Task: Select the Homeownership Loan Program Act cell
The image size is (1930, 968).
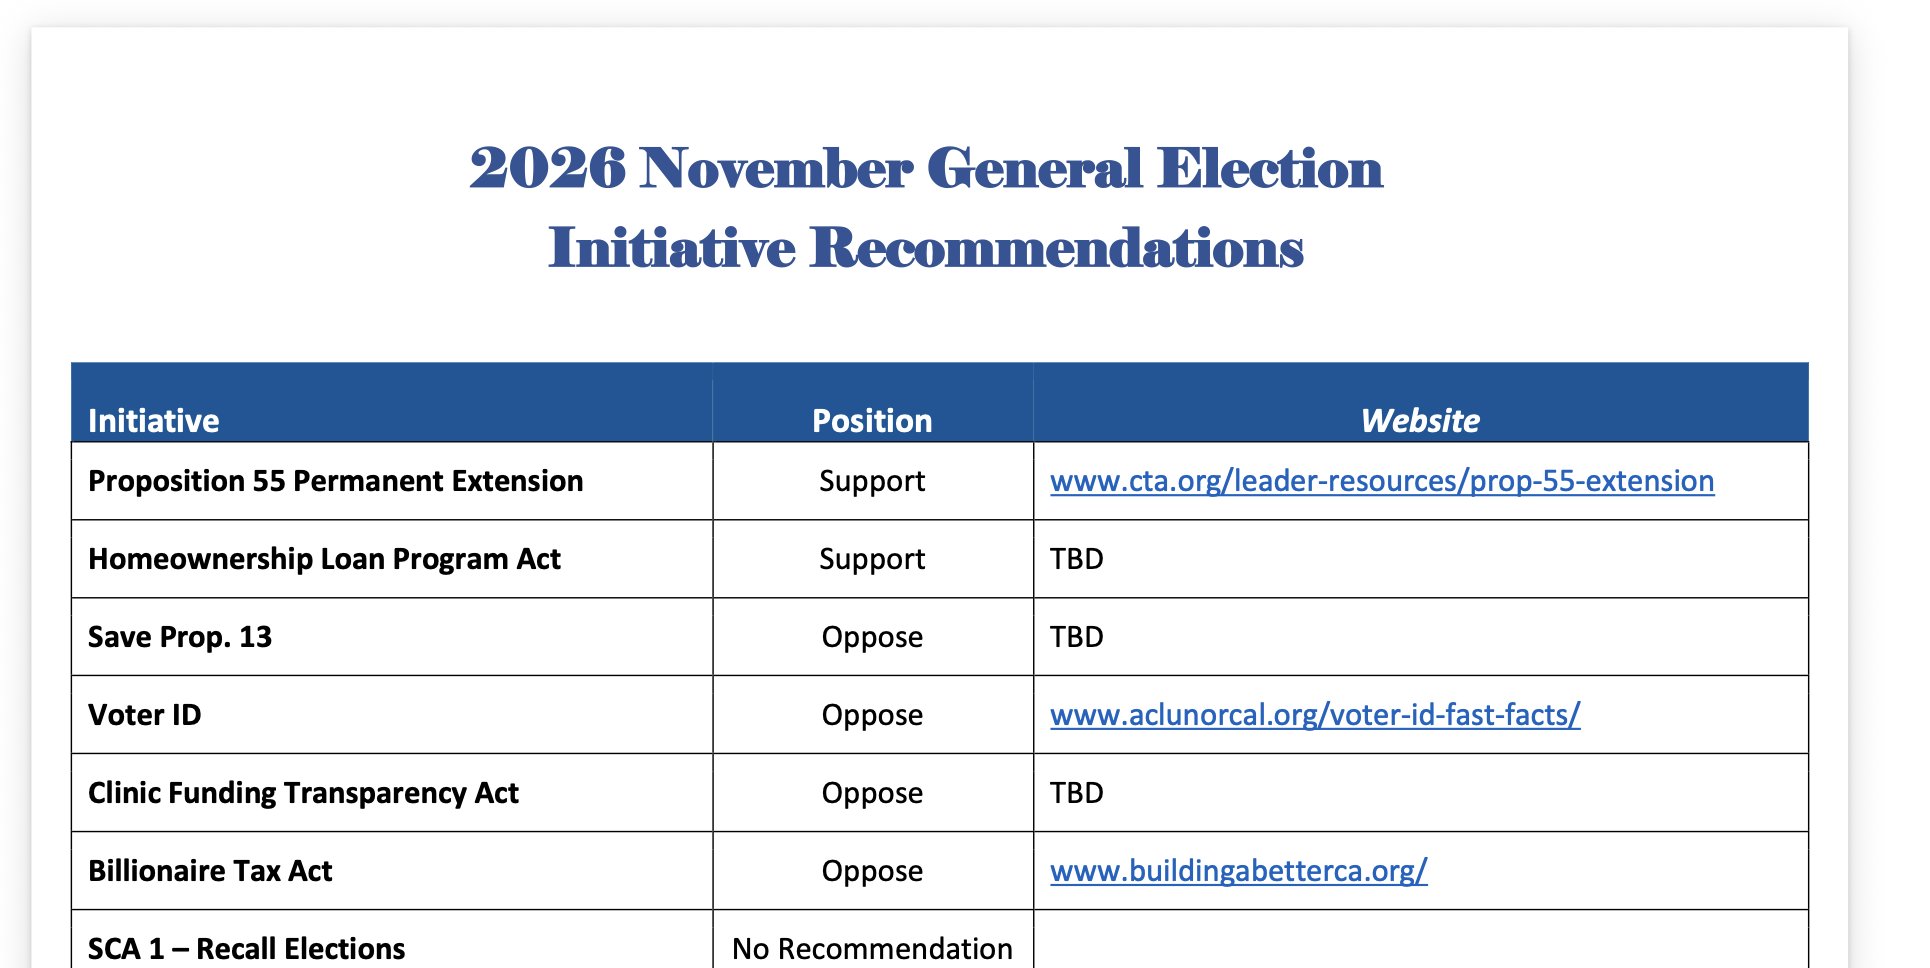Action: pos(392,559)
